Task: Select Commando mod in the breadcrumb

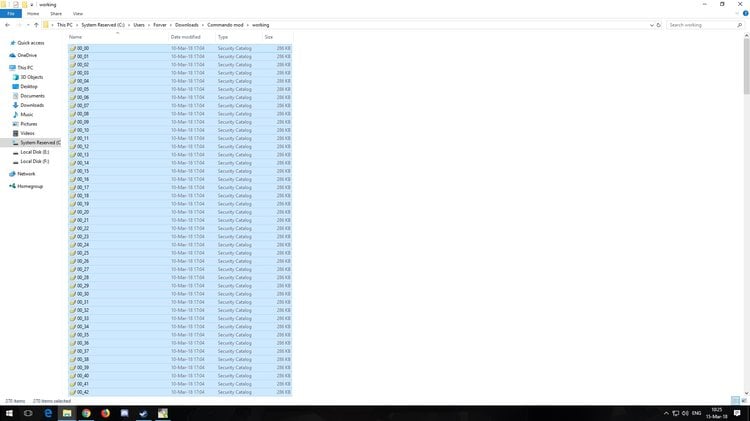Action: [x=225, y=25]
